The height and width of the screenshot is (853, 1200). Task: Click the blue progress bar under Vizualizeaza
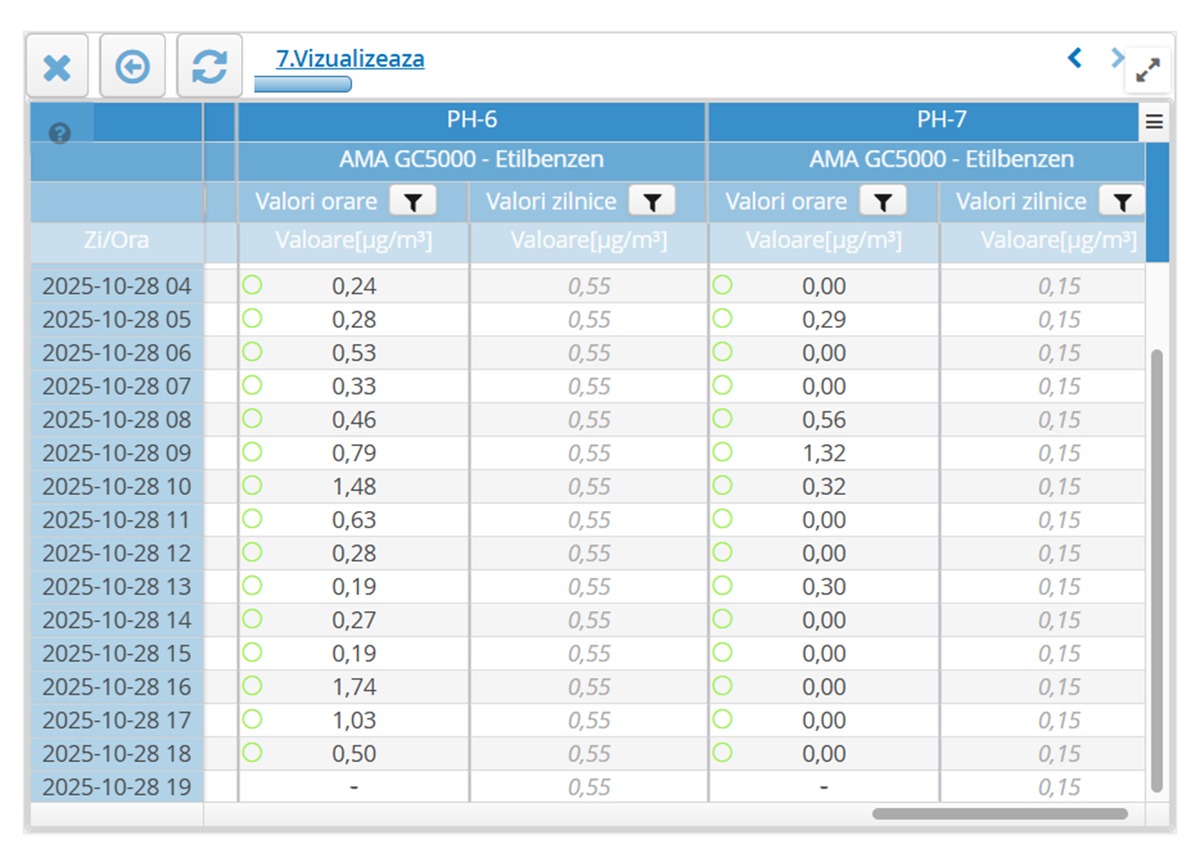click(x=303, y=85)
